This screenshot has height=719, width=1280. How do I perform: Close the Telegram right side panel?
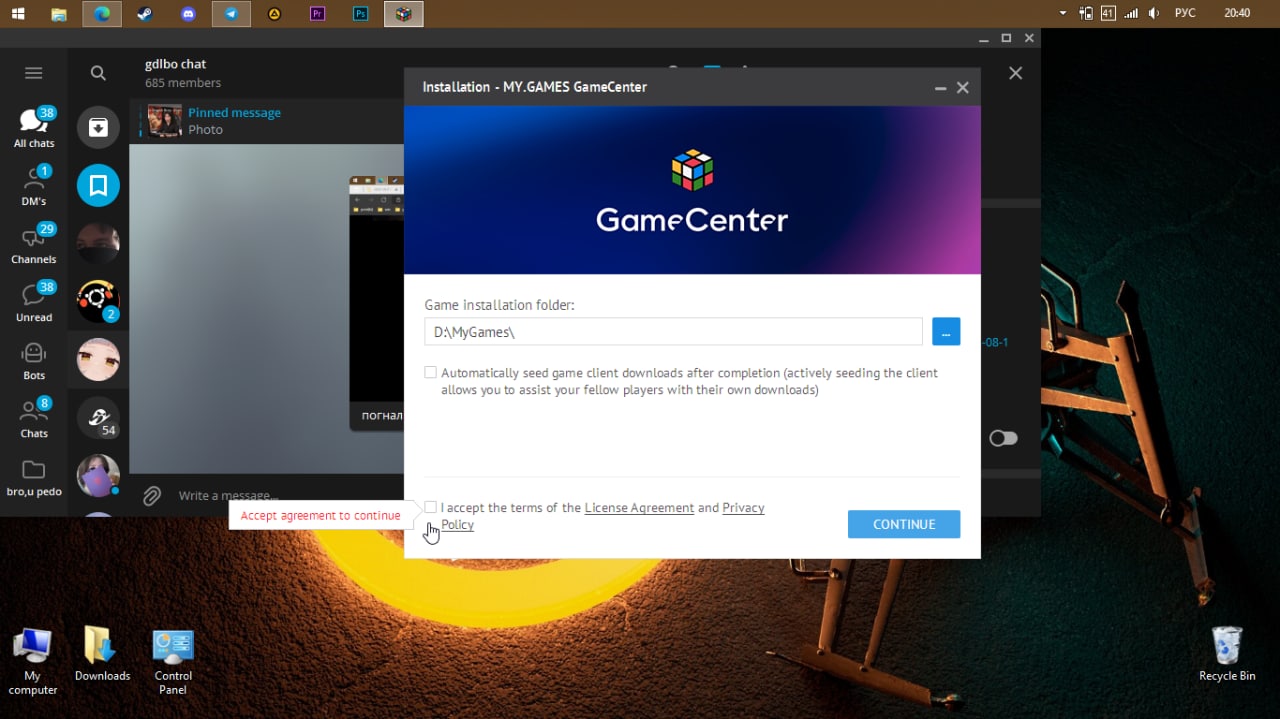point(1015,73)
